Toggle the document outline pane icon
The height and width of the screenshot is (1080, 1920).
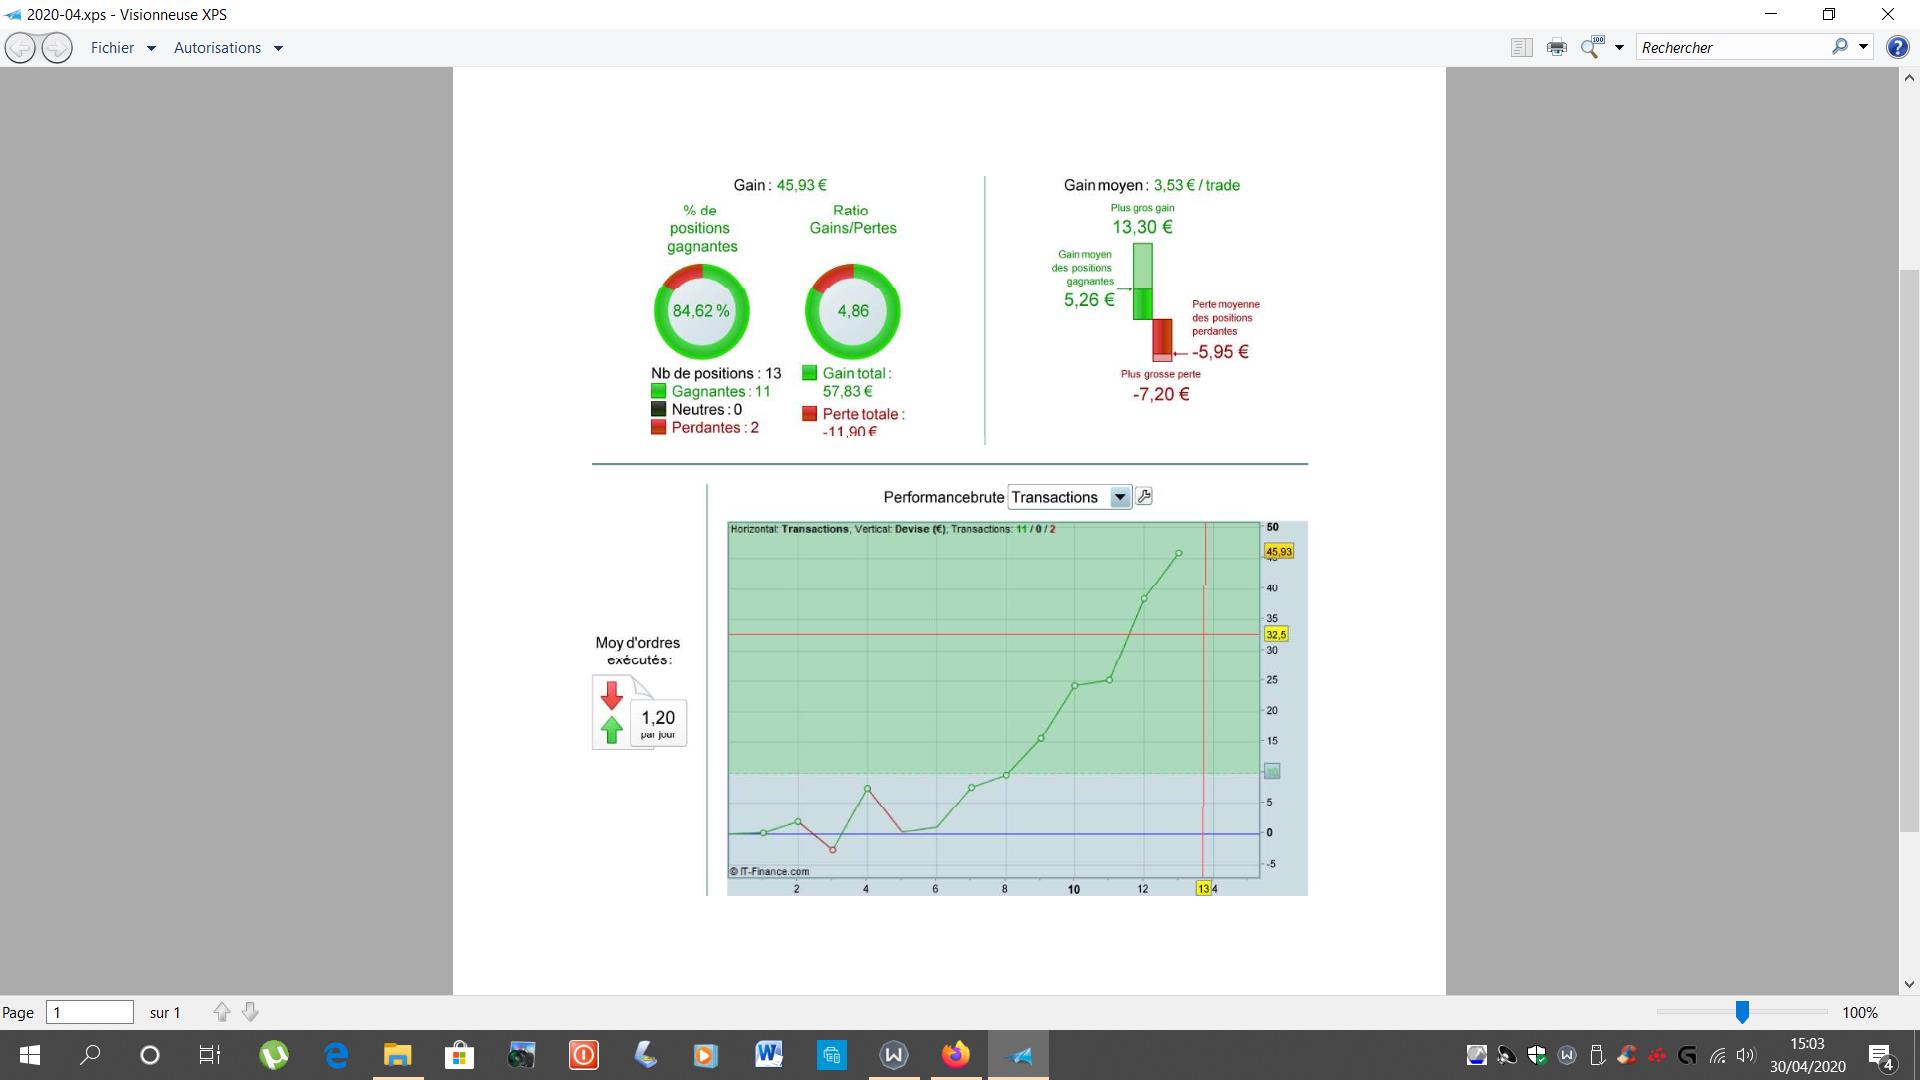(1521, 47)
